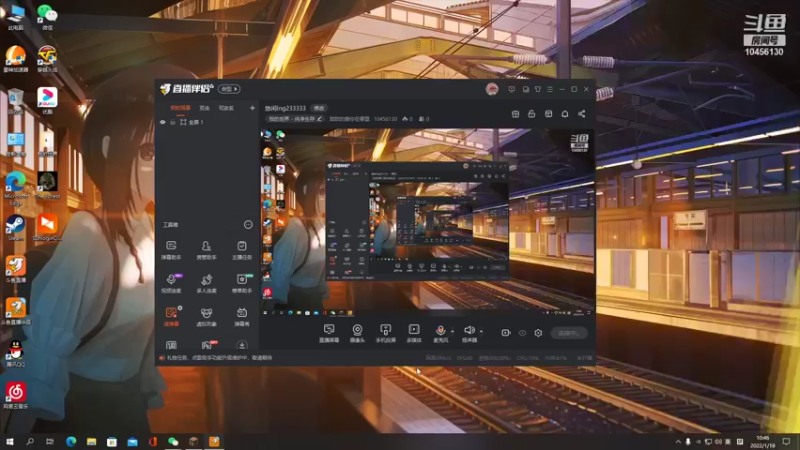Click the icon between the lock and the bell
Viewport: 800px width, 450px height.
click(548, 114)
